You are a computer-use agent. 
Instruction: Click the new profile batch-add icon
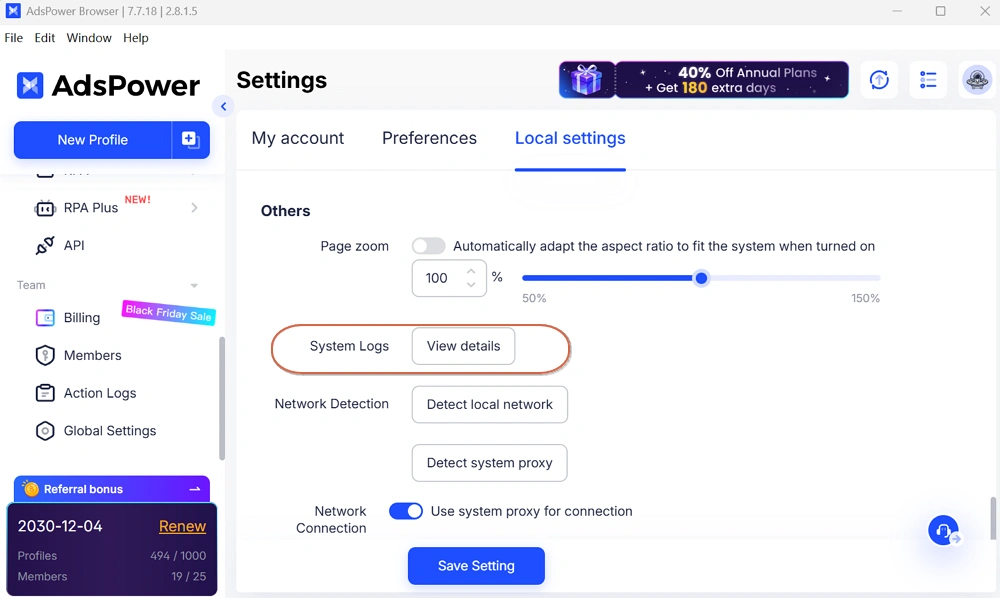tap(191, 140)
